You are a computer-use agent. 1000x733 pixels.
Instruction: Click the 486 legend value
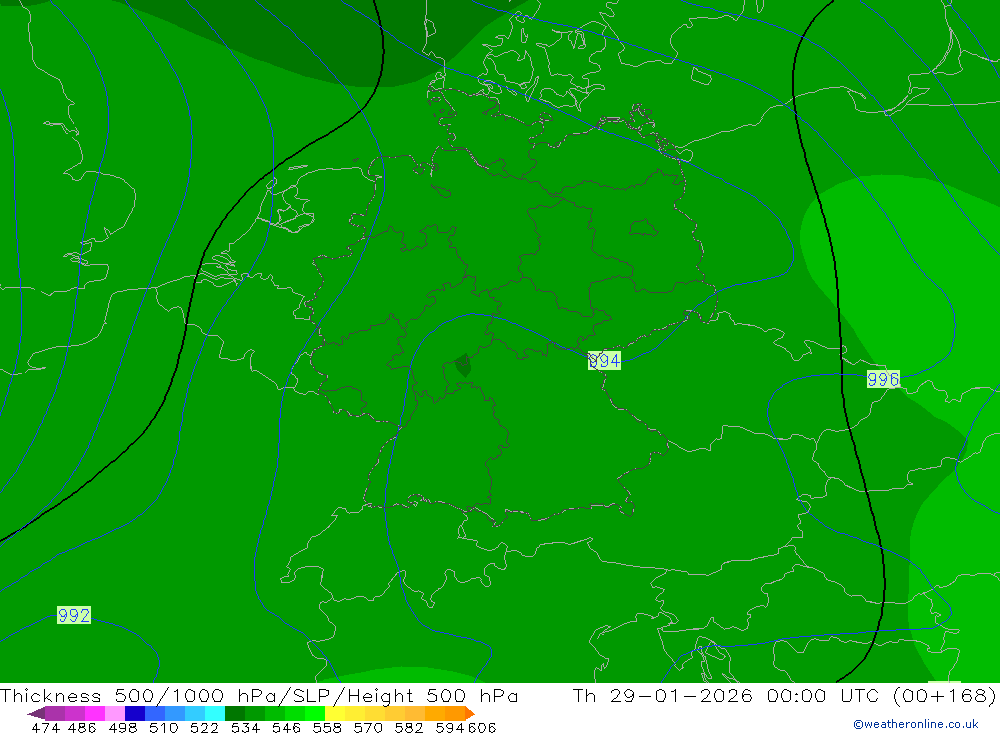pyautogui.click(x=82, y=727)
